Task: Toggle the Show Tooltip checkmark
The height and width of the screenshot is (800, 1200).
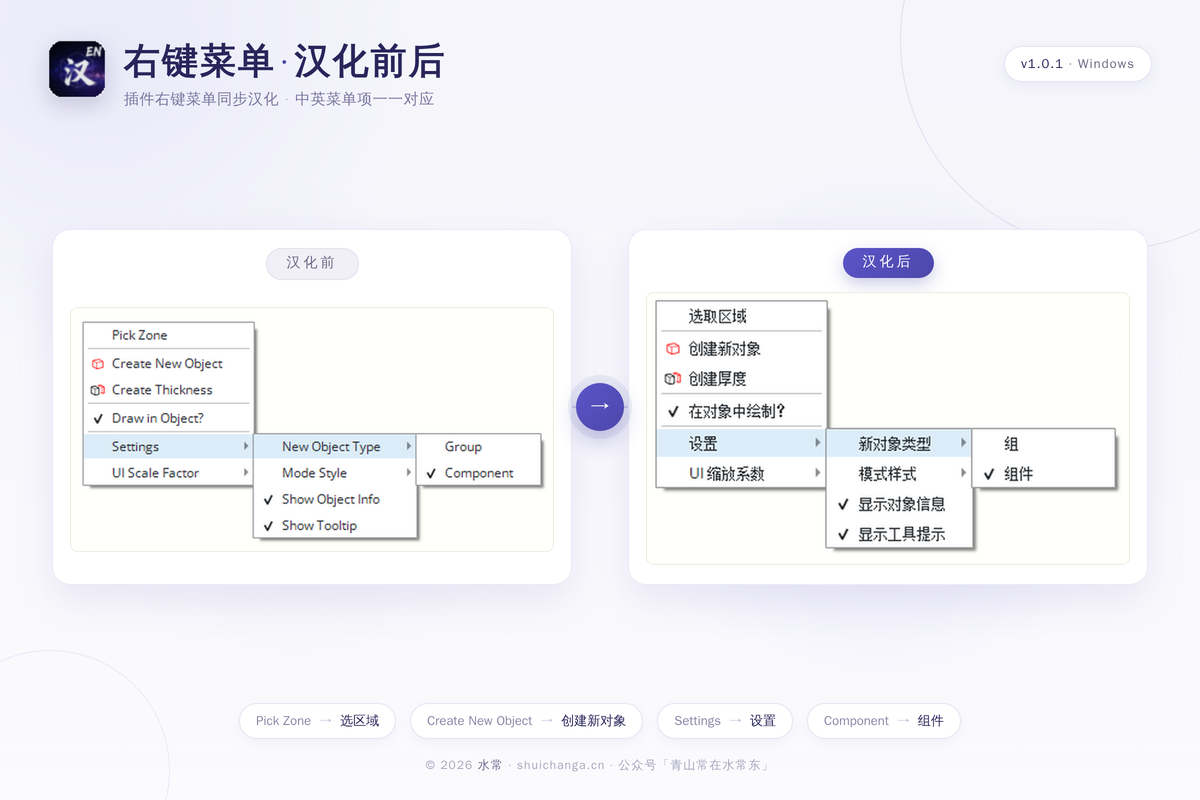Action: coord(268,525)
